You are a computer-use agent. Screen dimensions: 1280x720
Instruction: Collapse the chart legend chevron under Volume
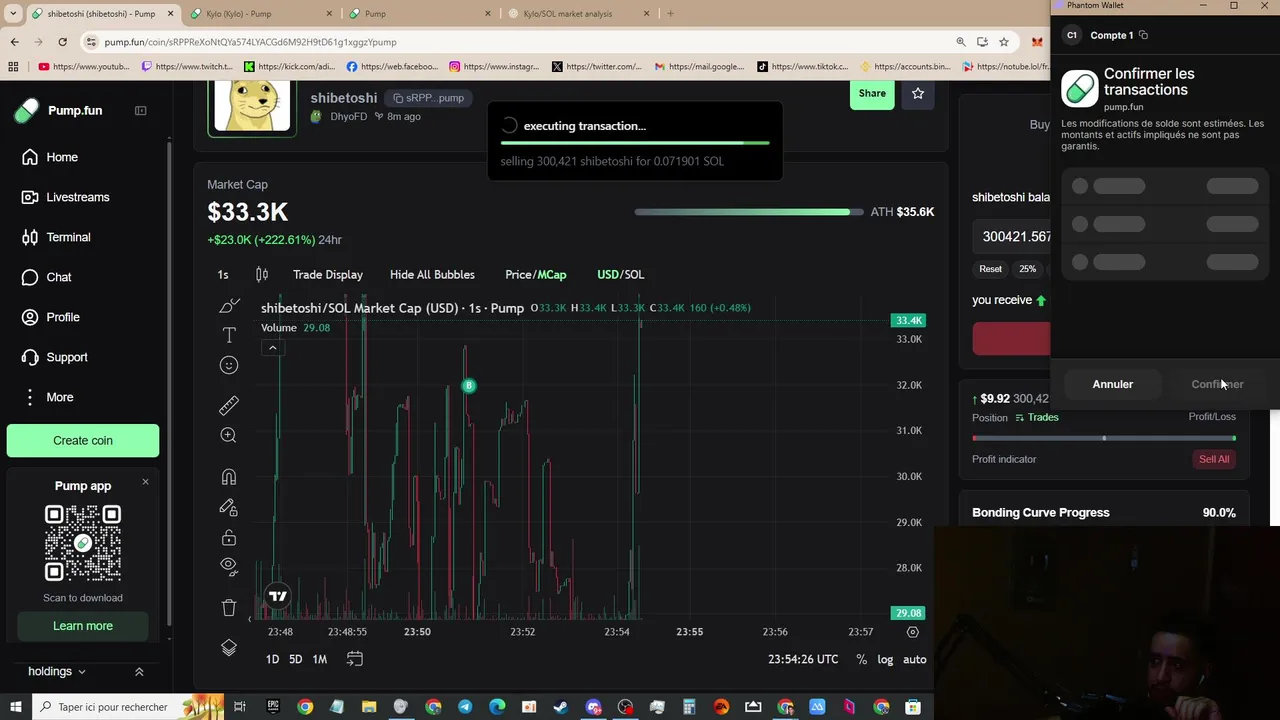(x=272, y=347)
